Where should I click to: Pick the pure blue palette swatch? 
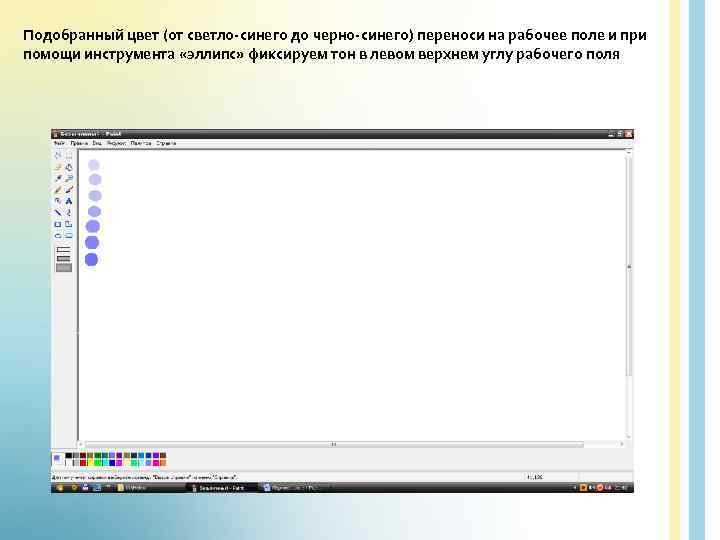pos(112,463)
